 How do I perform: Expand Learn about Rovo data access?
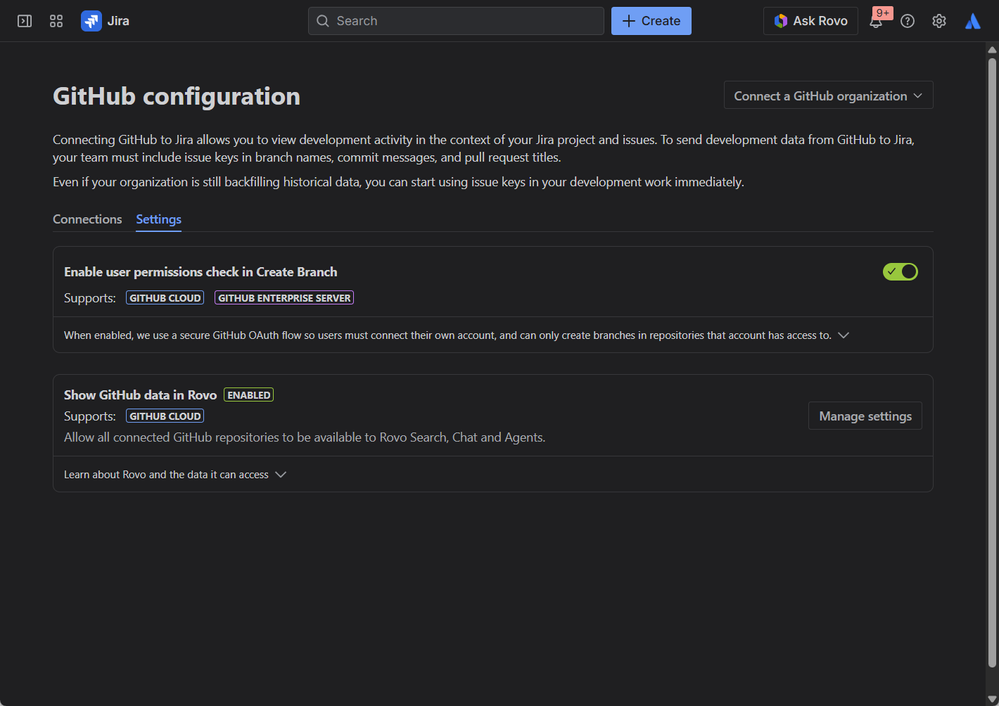tap(175, 475)
